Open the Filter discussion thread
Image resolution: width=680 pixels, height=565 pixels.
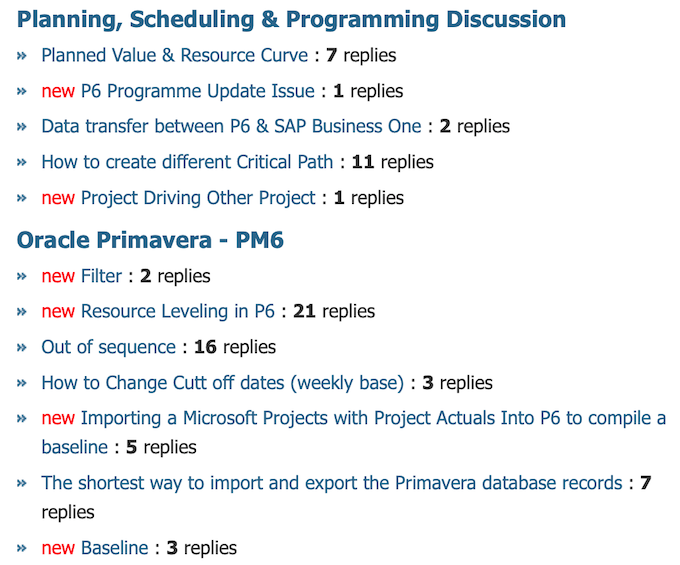101,276
